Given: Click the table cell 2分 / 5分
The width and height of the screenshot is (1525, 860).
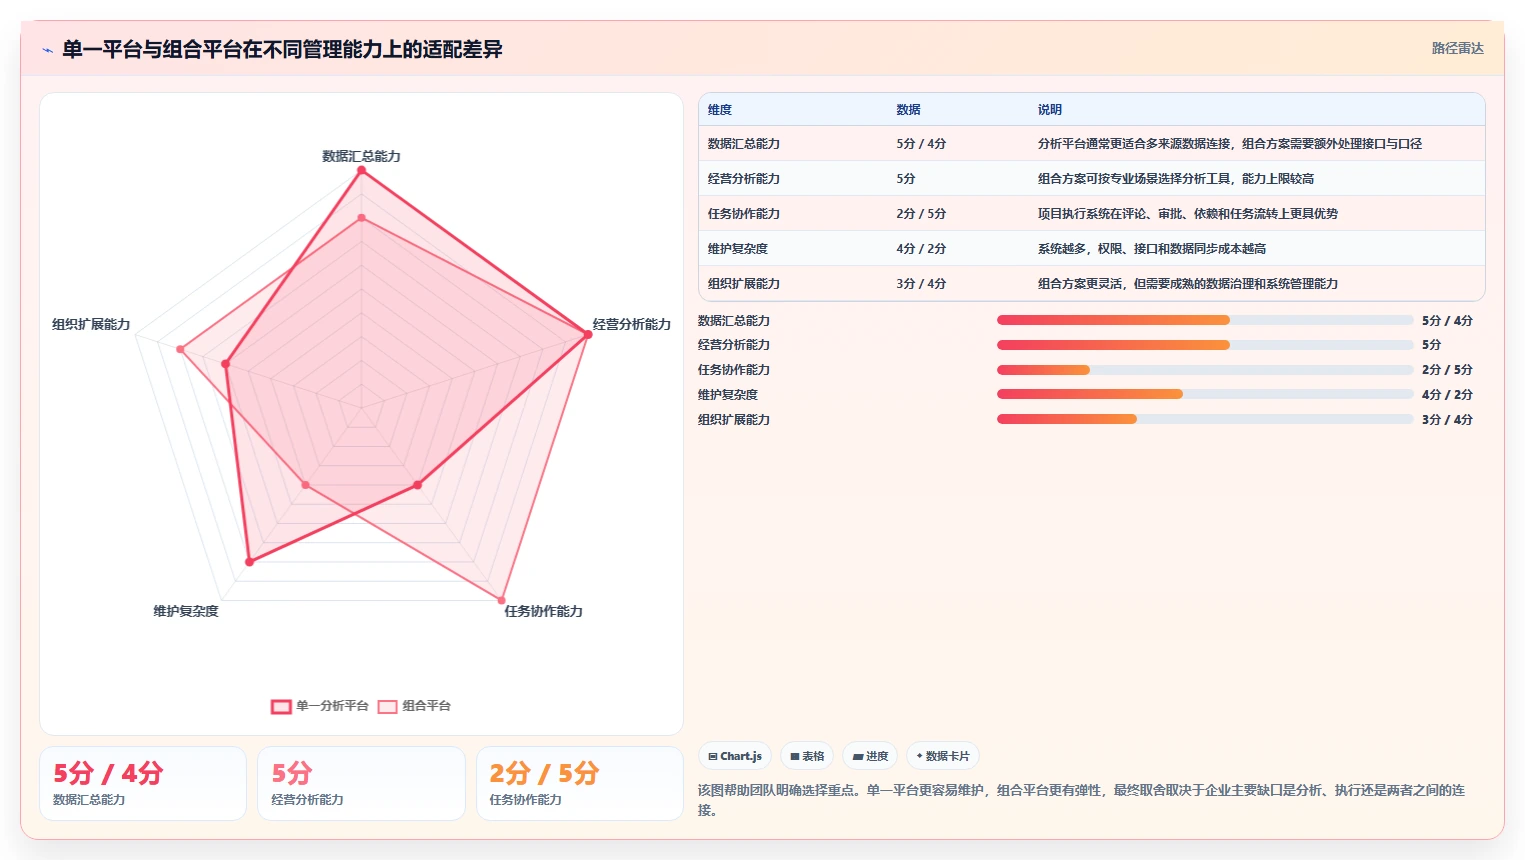Looking at the screenshot, I should (x=921, y=214).
